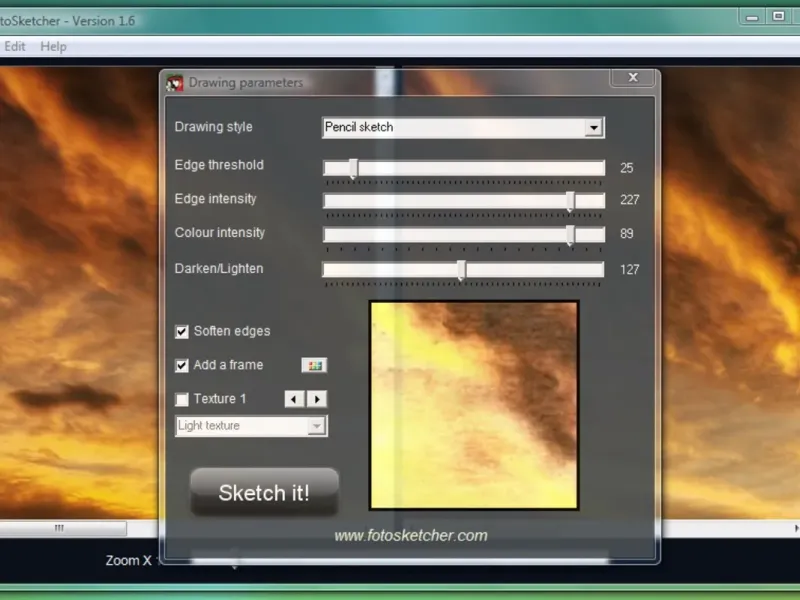Maximize the FotoSketcher main window
Viewport: 800px width, 600px height.
coord(778,17)
